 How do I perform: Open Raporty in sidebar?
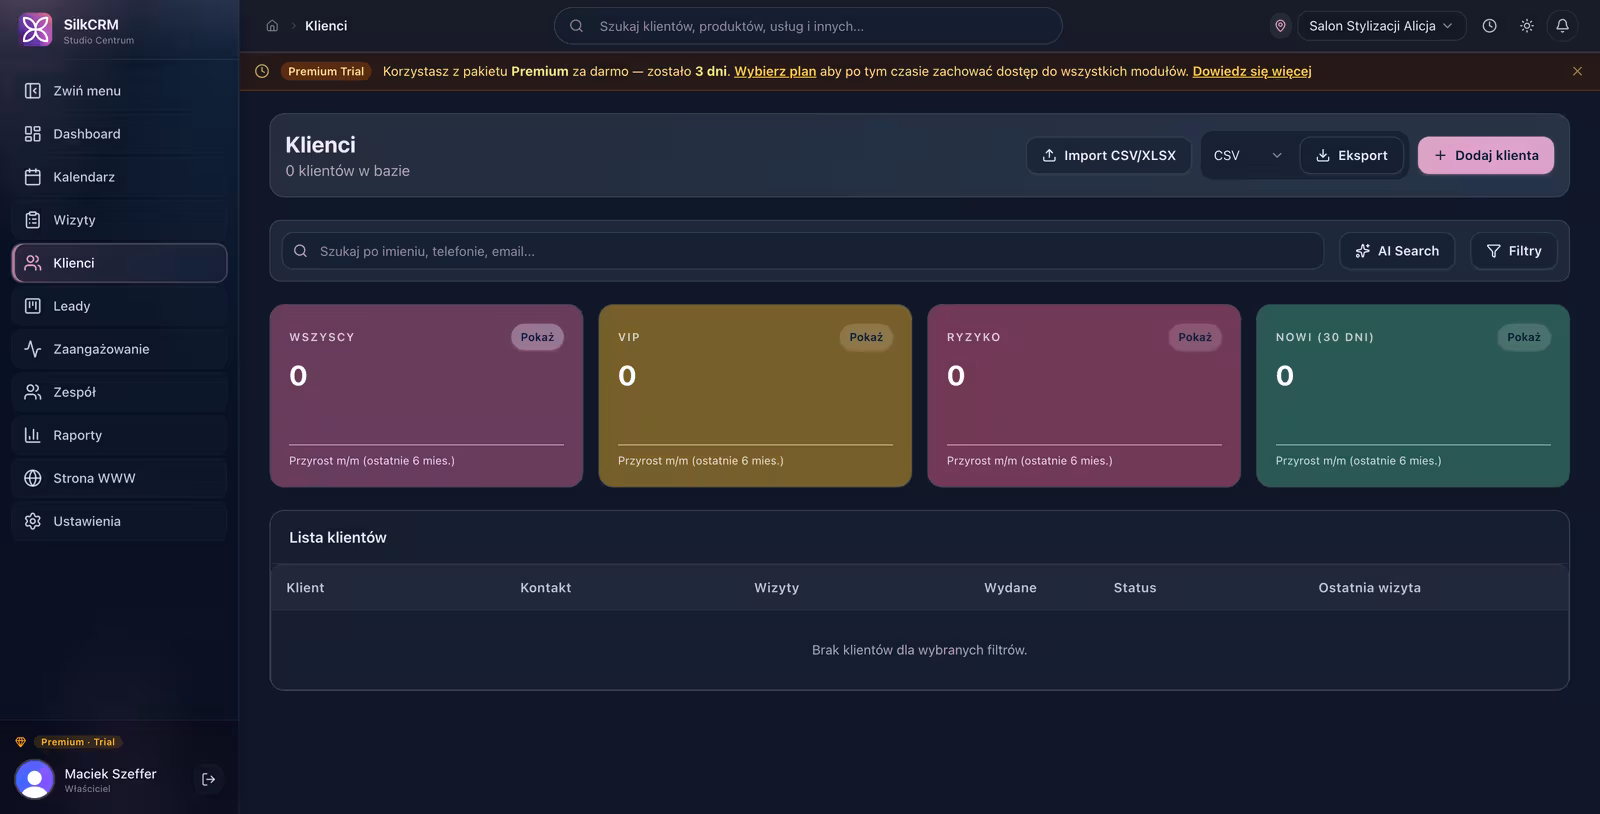(120, 435)
